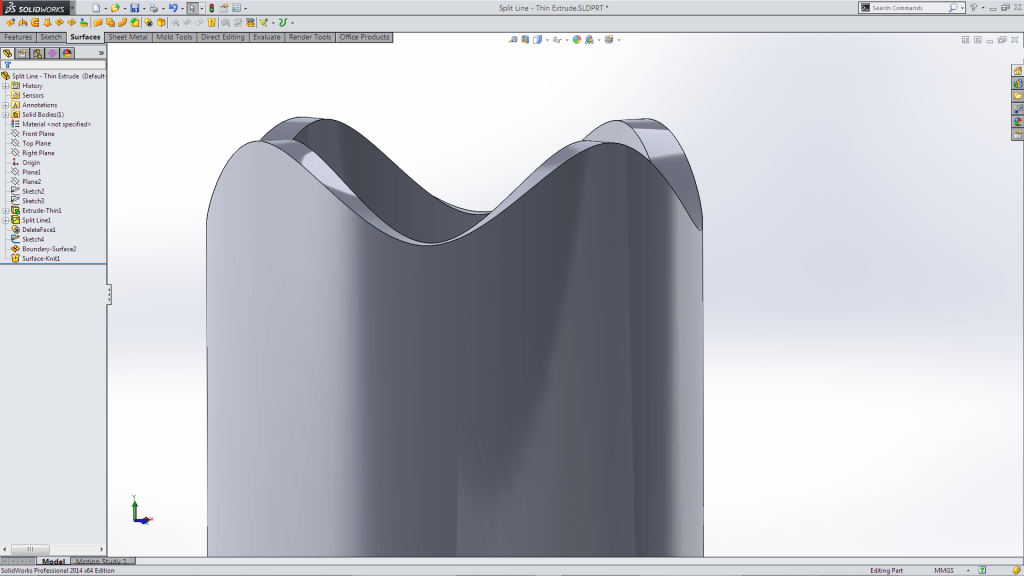The width and height of the screenshot is (1024, 576).
Task: Open the View Orientation dropdown
Action: pyautogui.click(x=547, y=40)
